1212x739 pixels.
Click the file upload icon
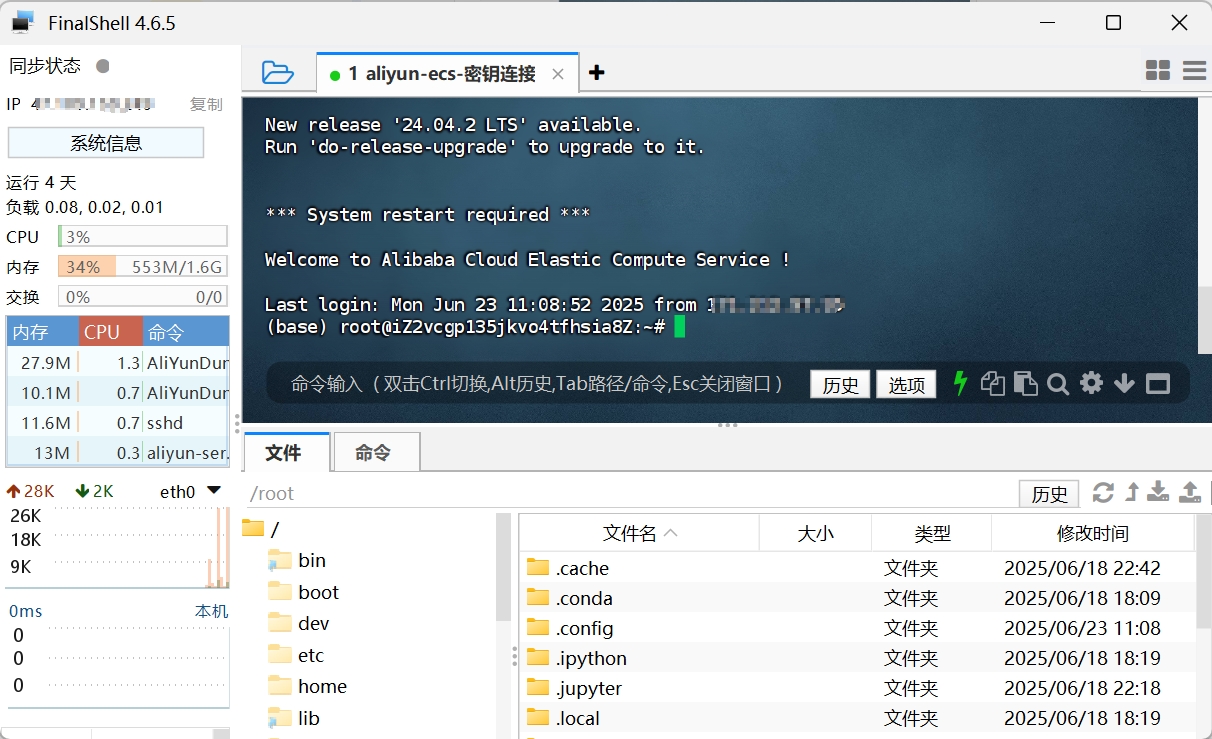point(1189,492)
